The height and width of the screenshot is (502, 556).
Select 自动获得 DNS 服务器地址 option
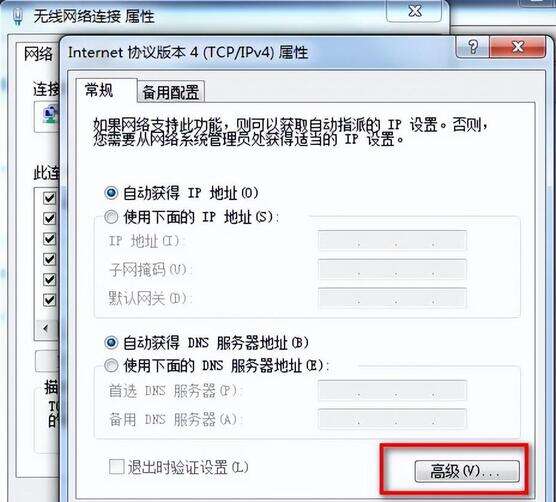point(111,343)
